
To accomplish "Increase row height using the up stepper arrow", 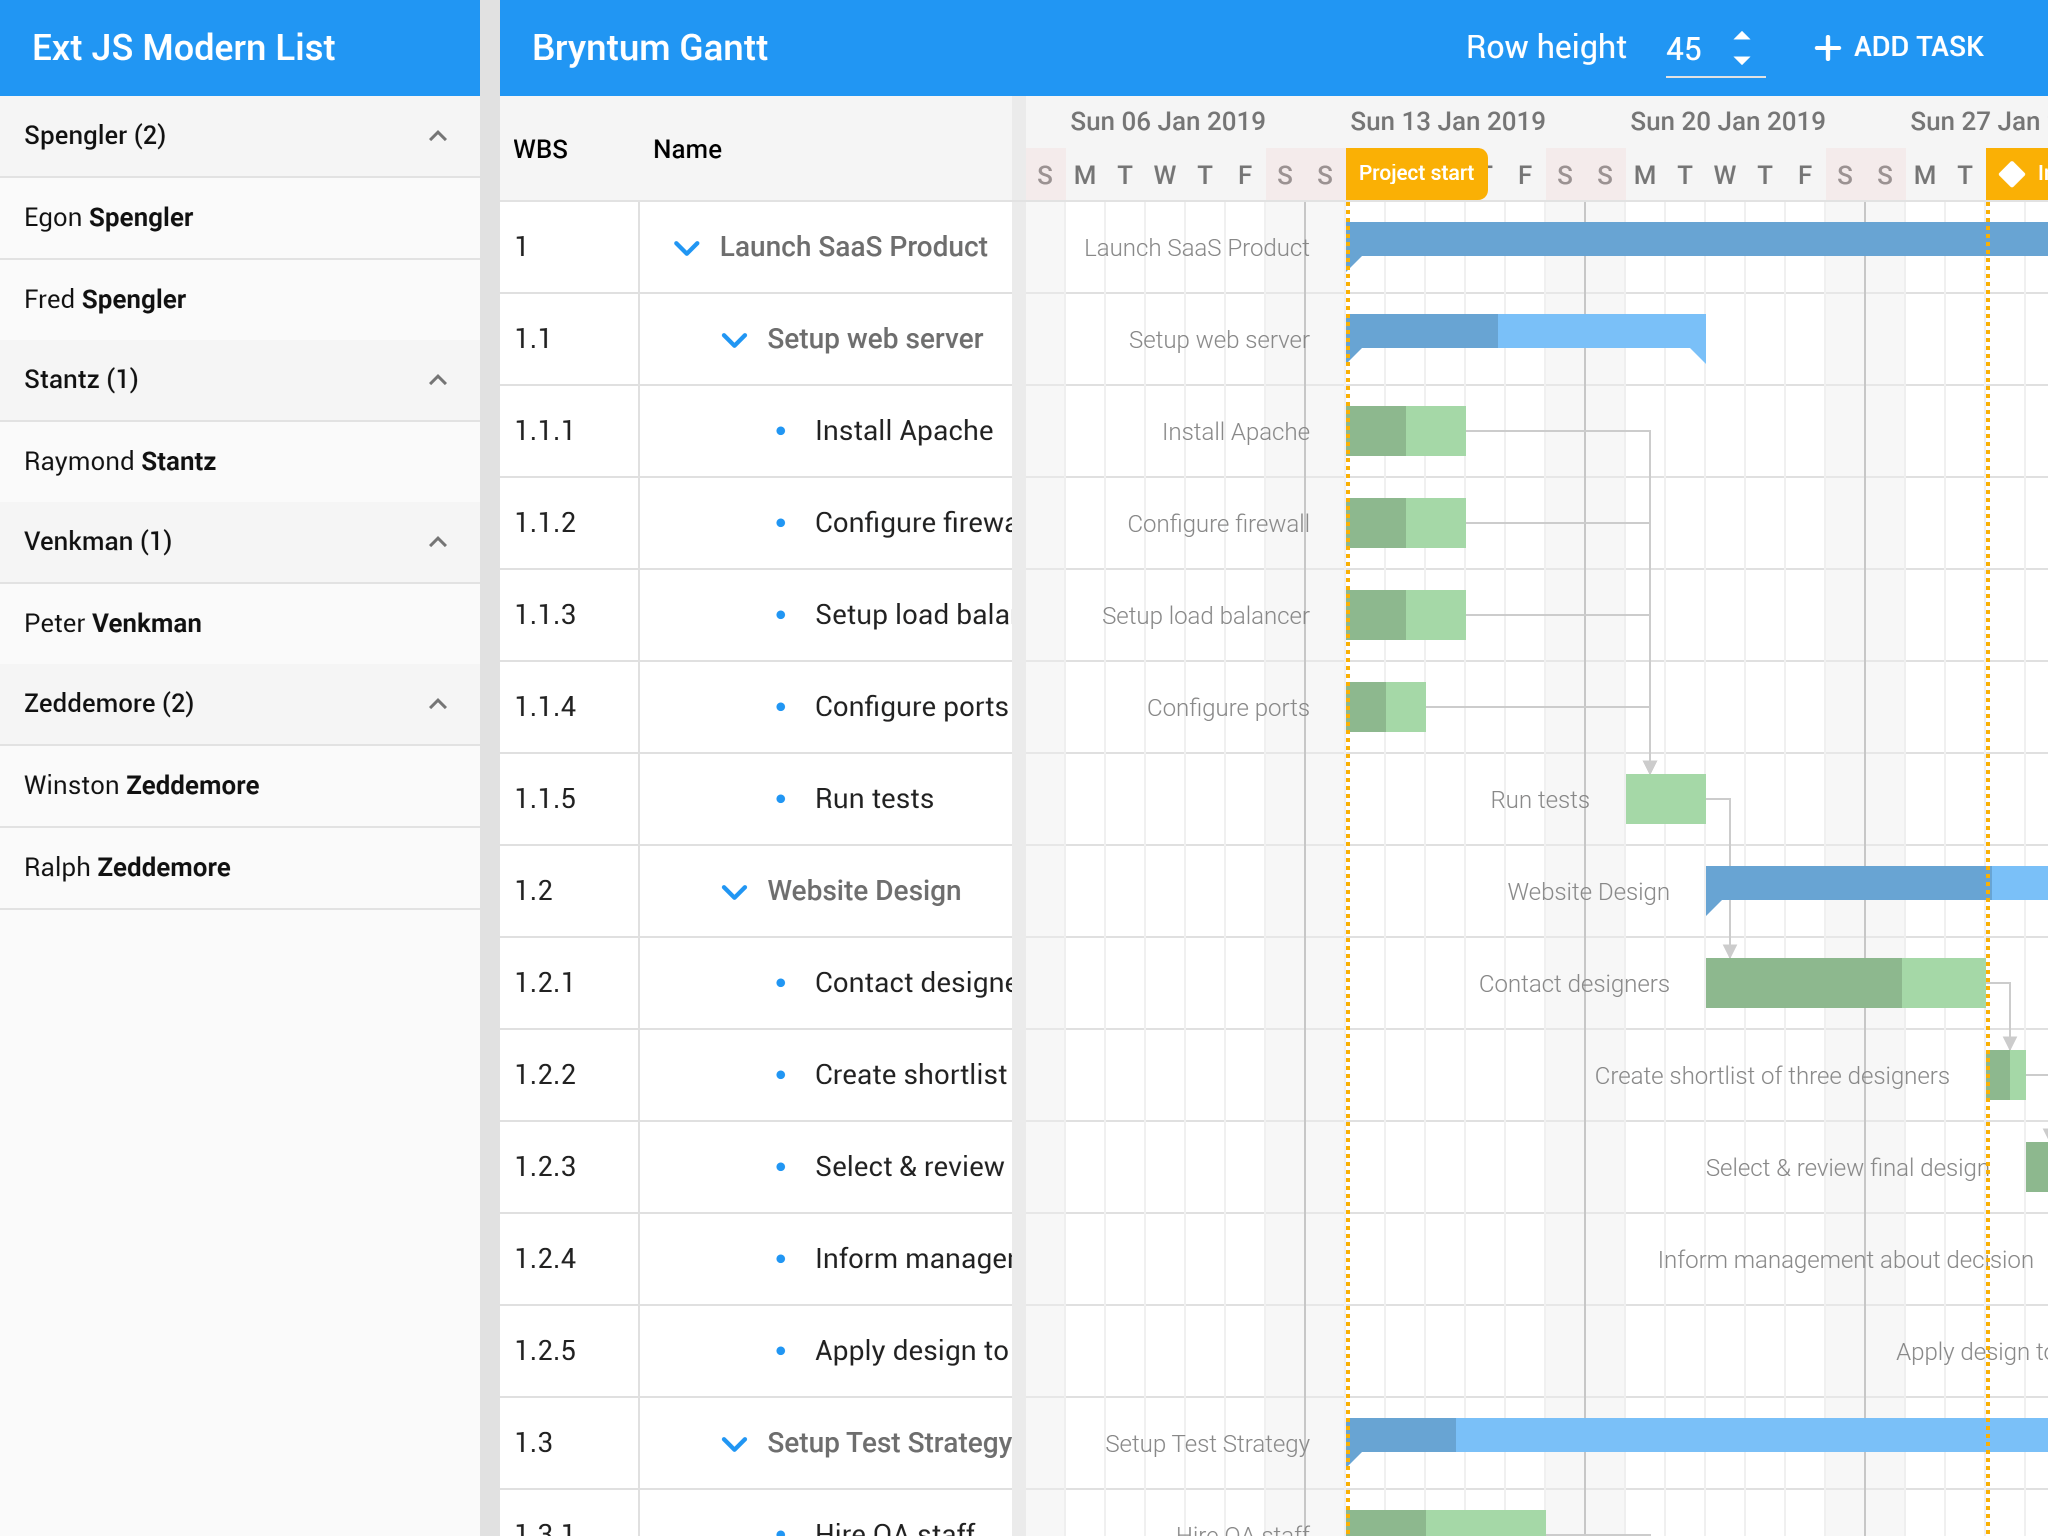I will coord(1742,38).
